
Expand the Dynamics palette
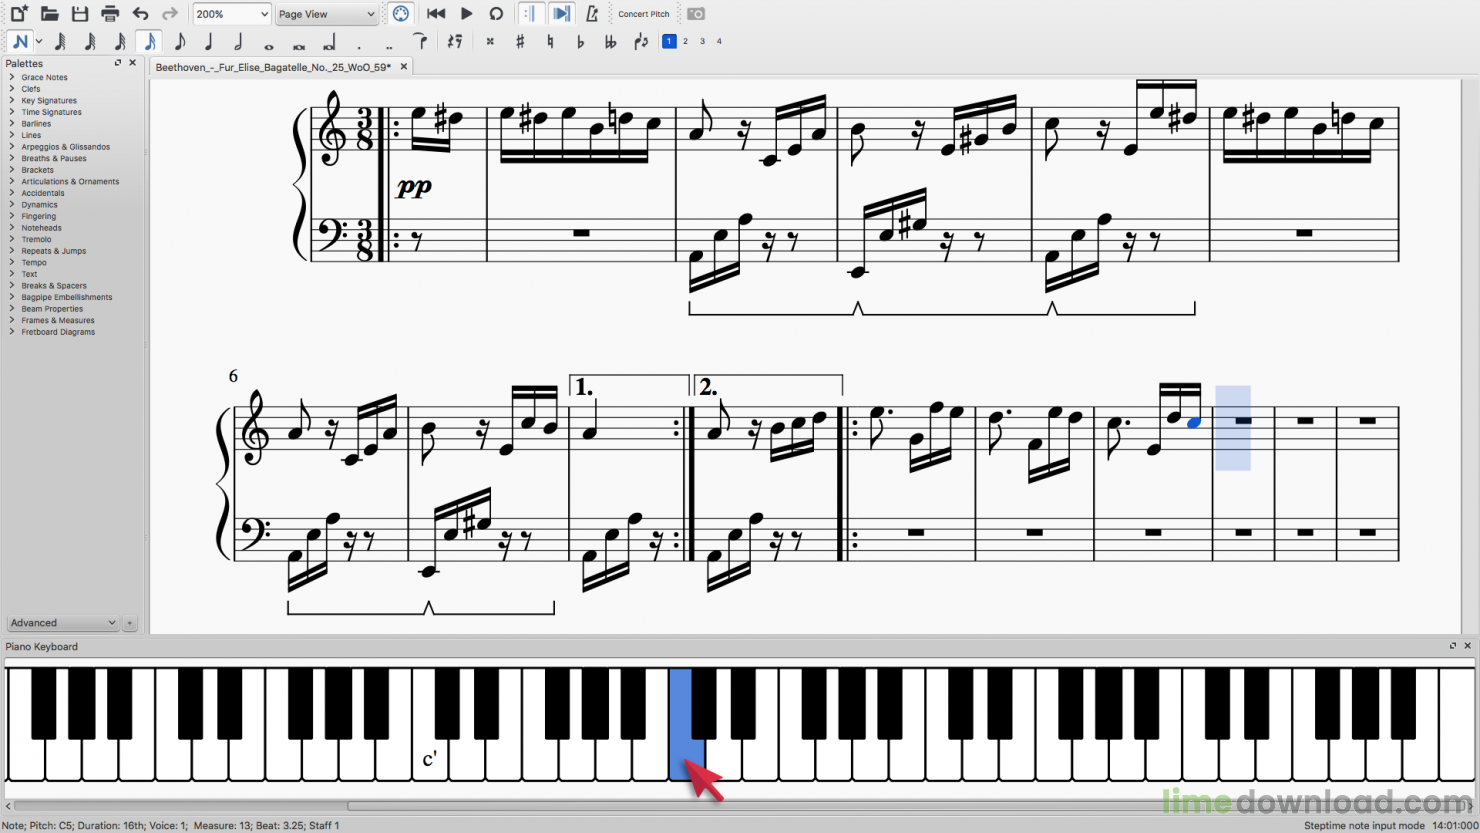coord(37,204)
